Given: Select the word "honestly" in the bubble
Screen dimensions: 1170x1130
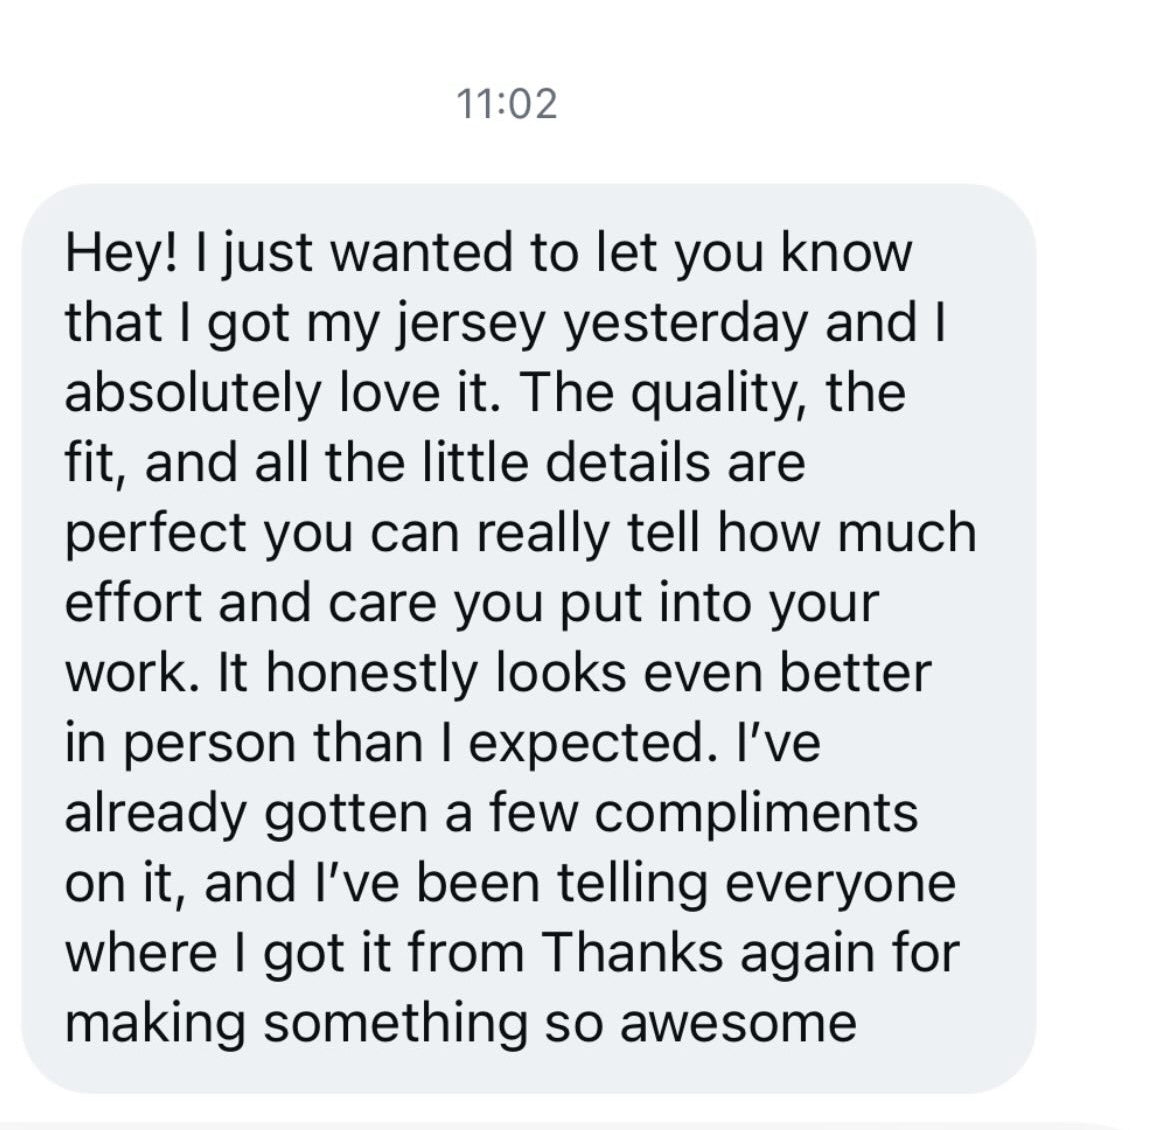Looking at the screenshot, I should [x=372, y=673].
